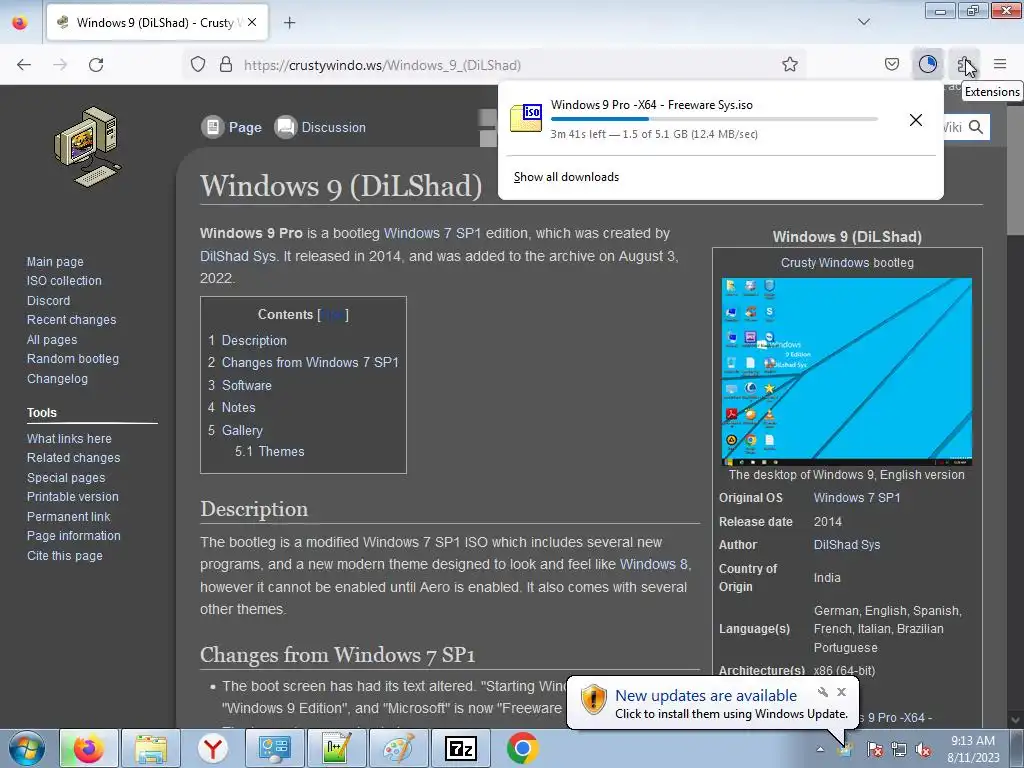Switch to the Discussion tab

pyautogui.click(x=321, y=127)
